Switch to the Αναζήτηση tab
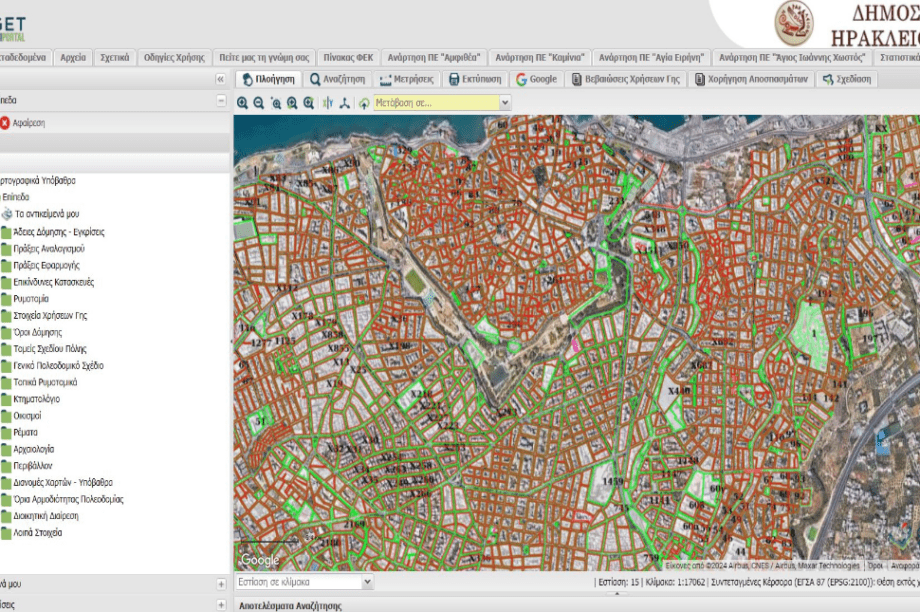 338,79
